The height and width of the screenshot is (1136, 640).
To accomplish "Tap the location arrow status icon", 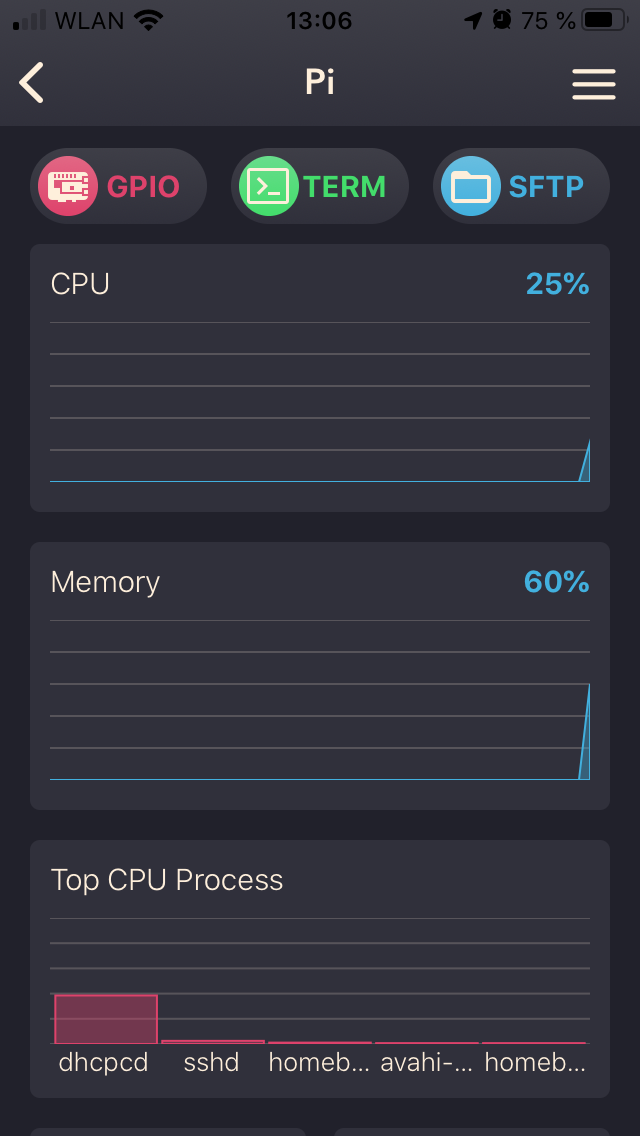I will (x=473, y=20).
